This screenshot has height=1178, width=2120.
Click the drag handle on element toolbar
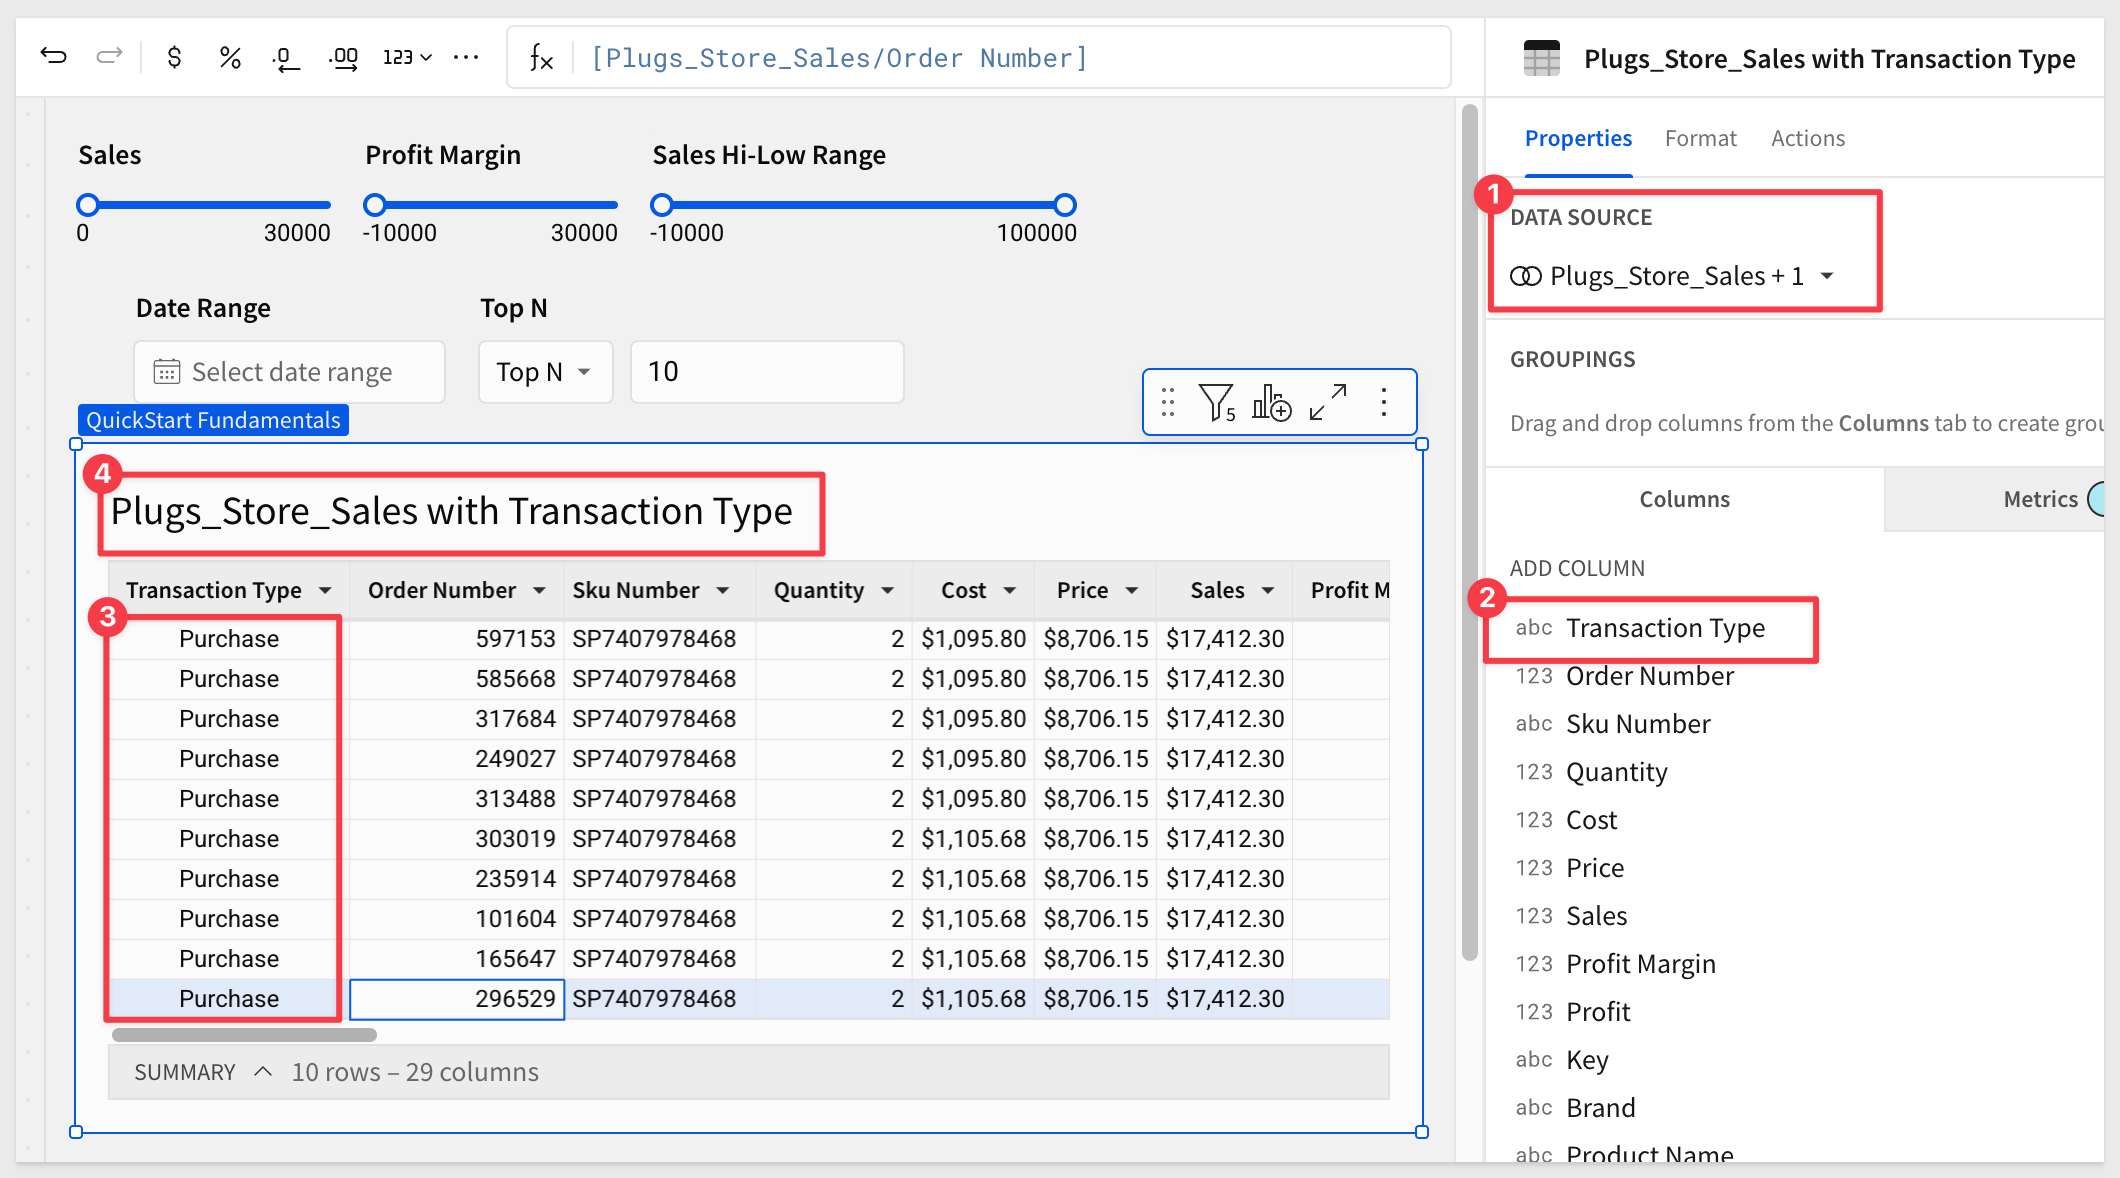(x=1167, y=402)
